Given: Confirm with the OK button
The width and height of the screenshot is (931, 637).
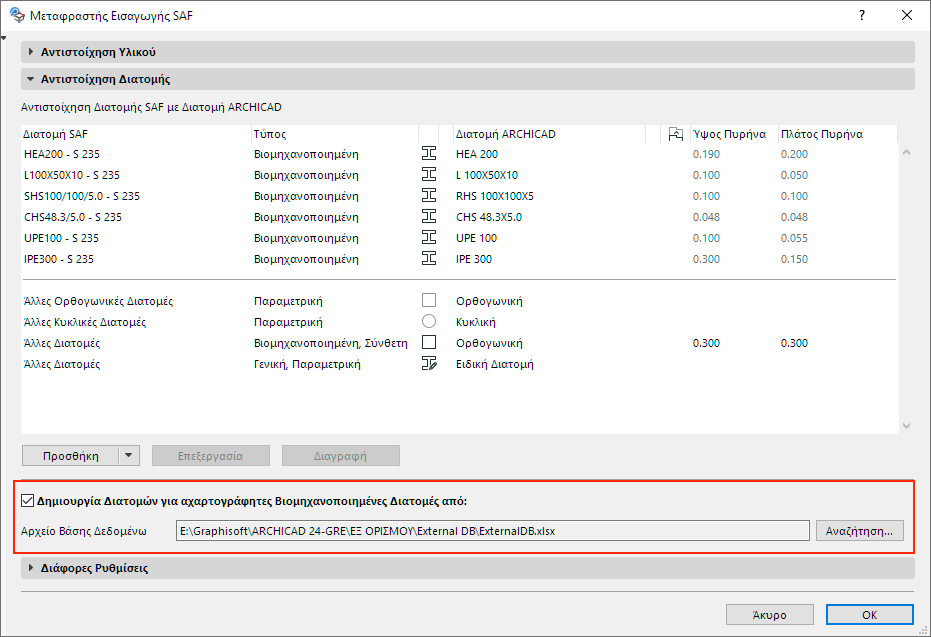Looking at the screenshot, I should point(869,615).
